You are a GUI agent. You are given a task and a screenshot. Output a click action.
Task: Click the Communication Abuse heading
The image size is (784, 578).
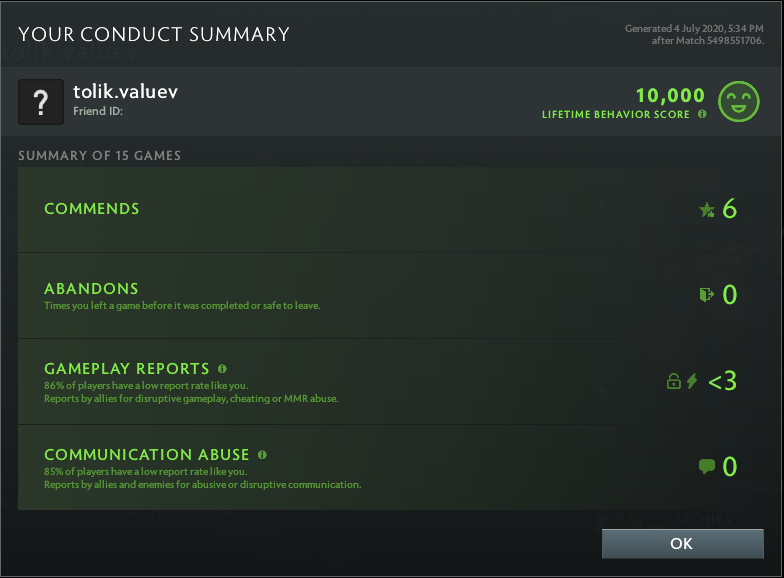point(147,455)
